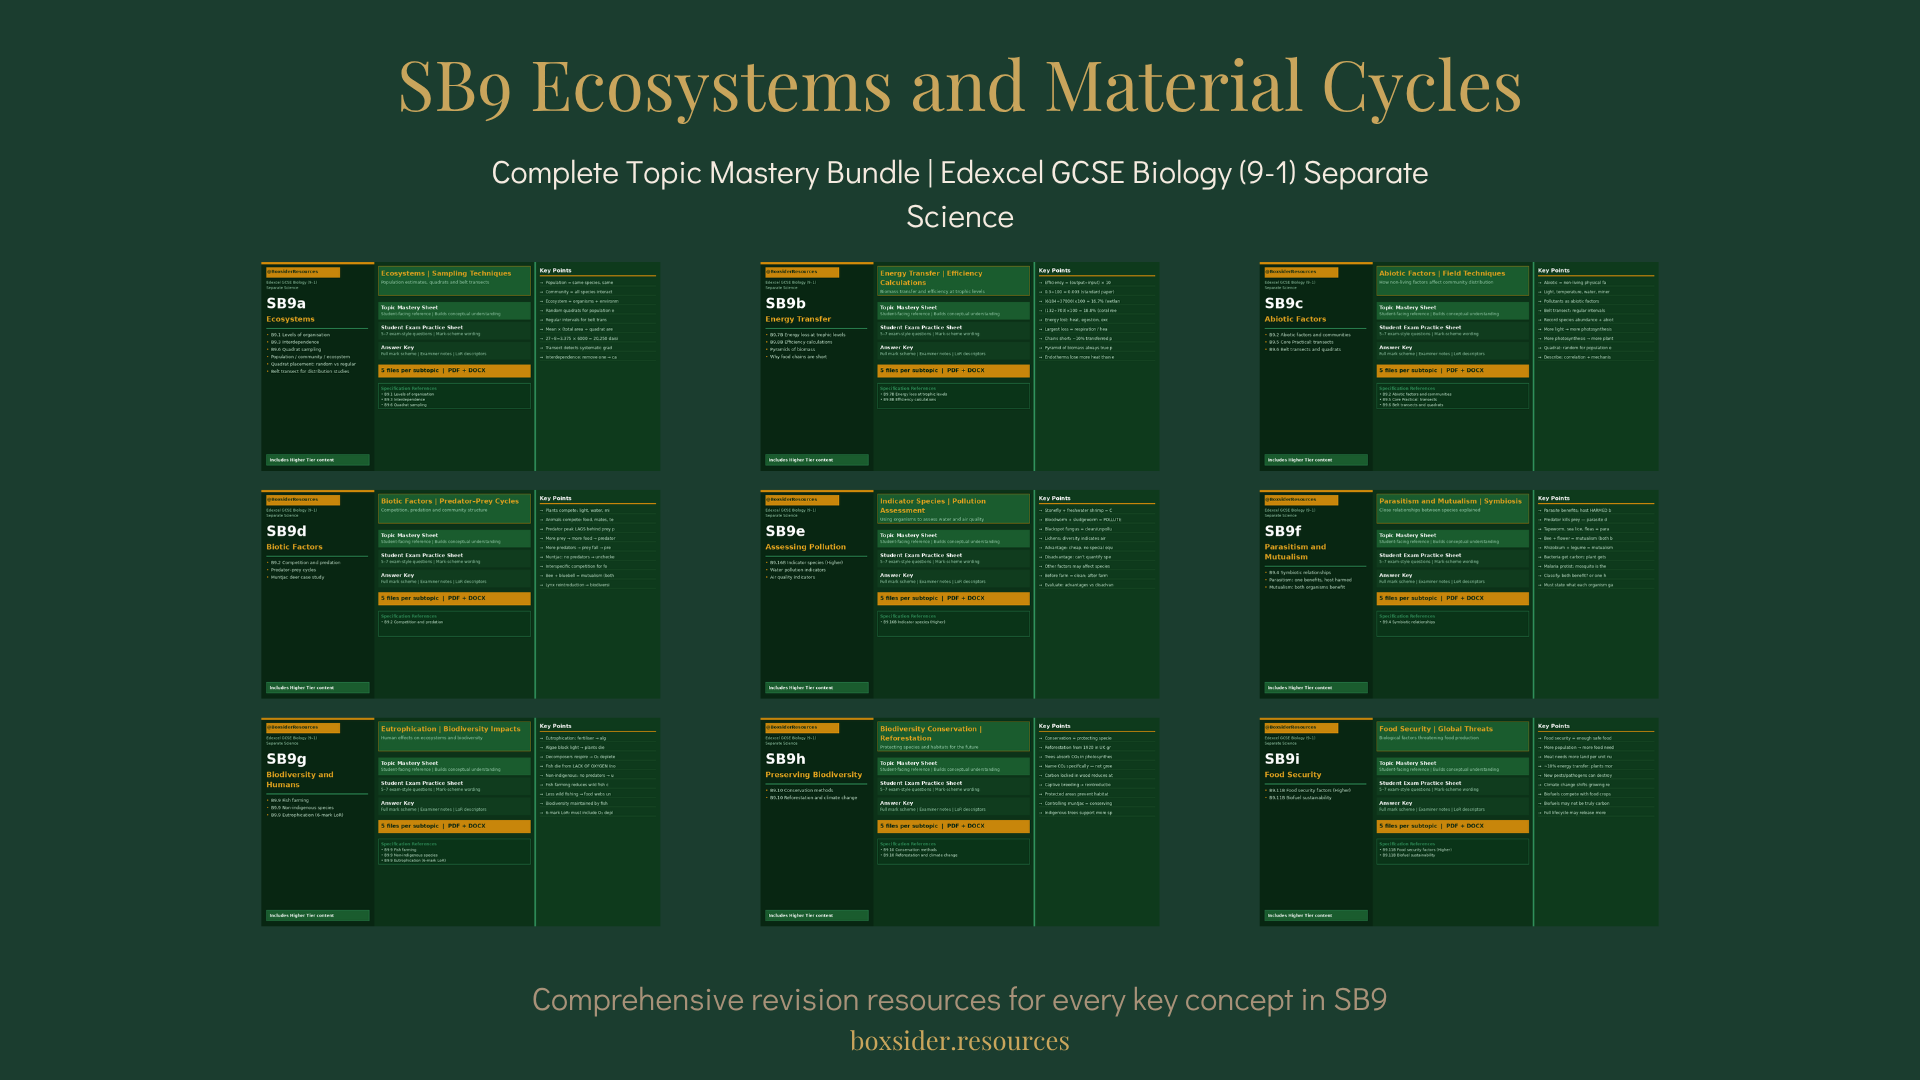Open the SB9c Abiotic Factors card thumbnail

pyautogui.click(x=1458, y=366)
